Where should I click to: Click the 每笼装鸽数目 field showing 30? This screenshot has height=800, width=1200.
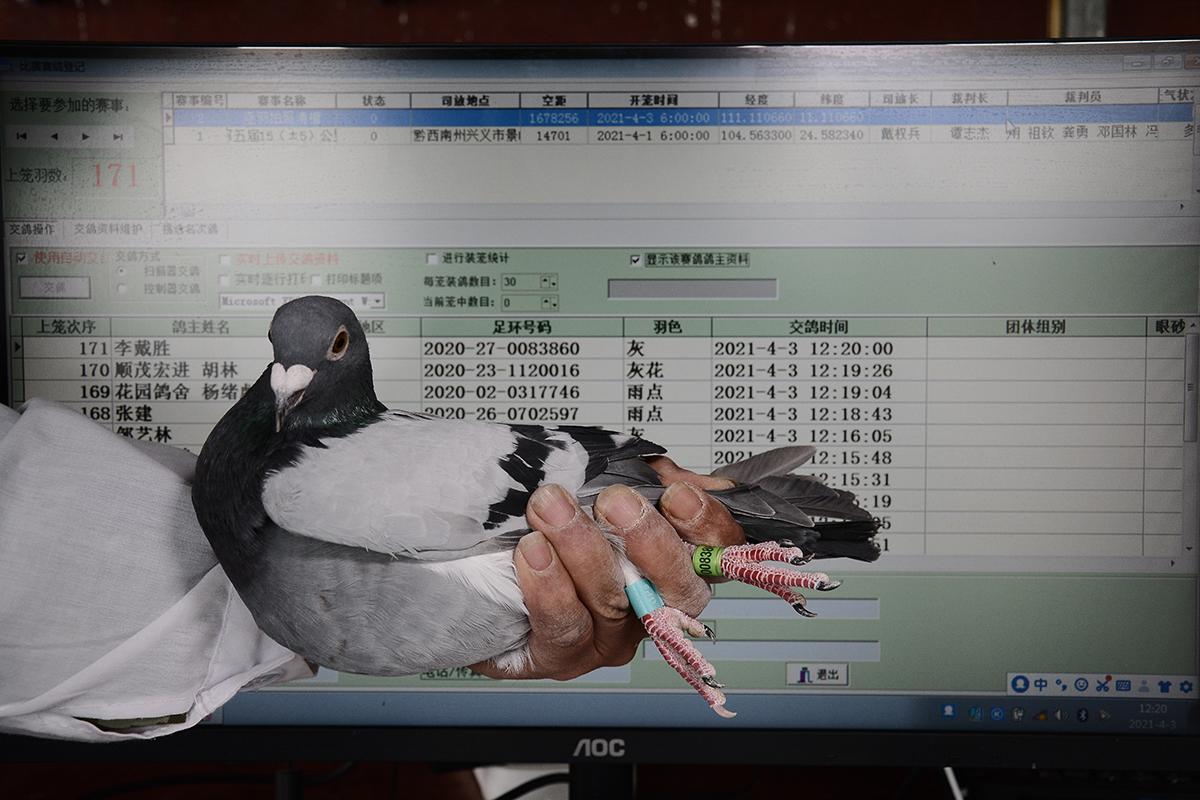click(522, 282)
